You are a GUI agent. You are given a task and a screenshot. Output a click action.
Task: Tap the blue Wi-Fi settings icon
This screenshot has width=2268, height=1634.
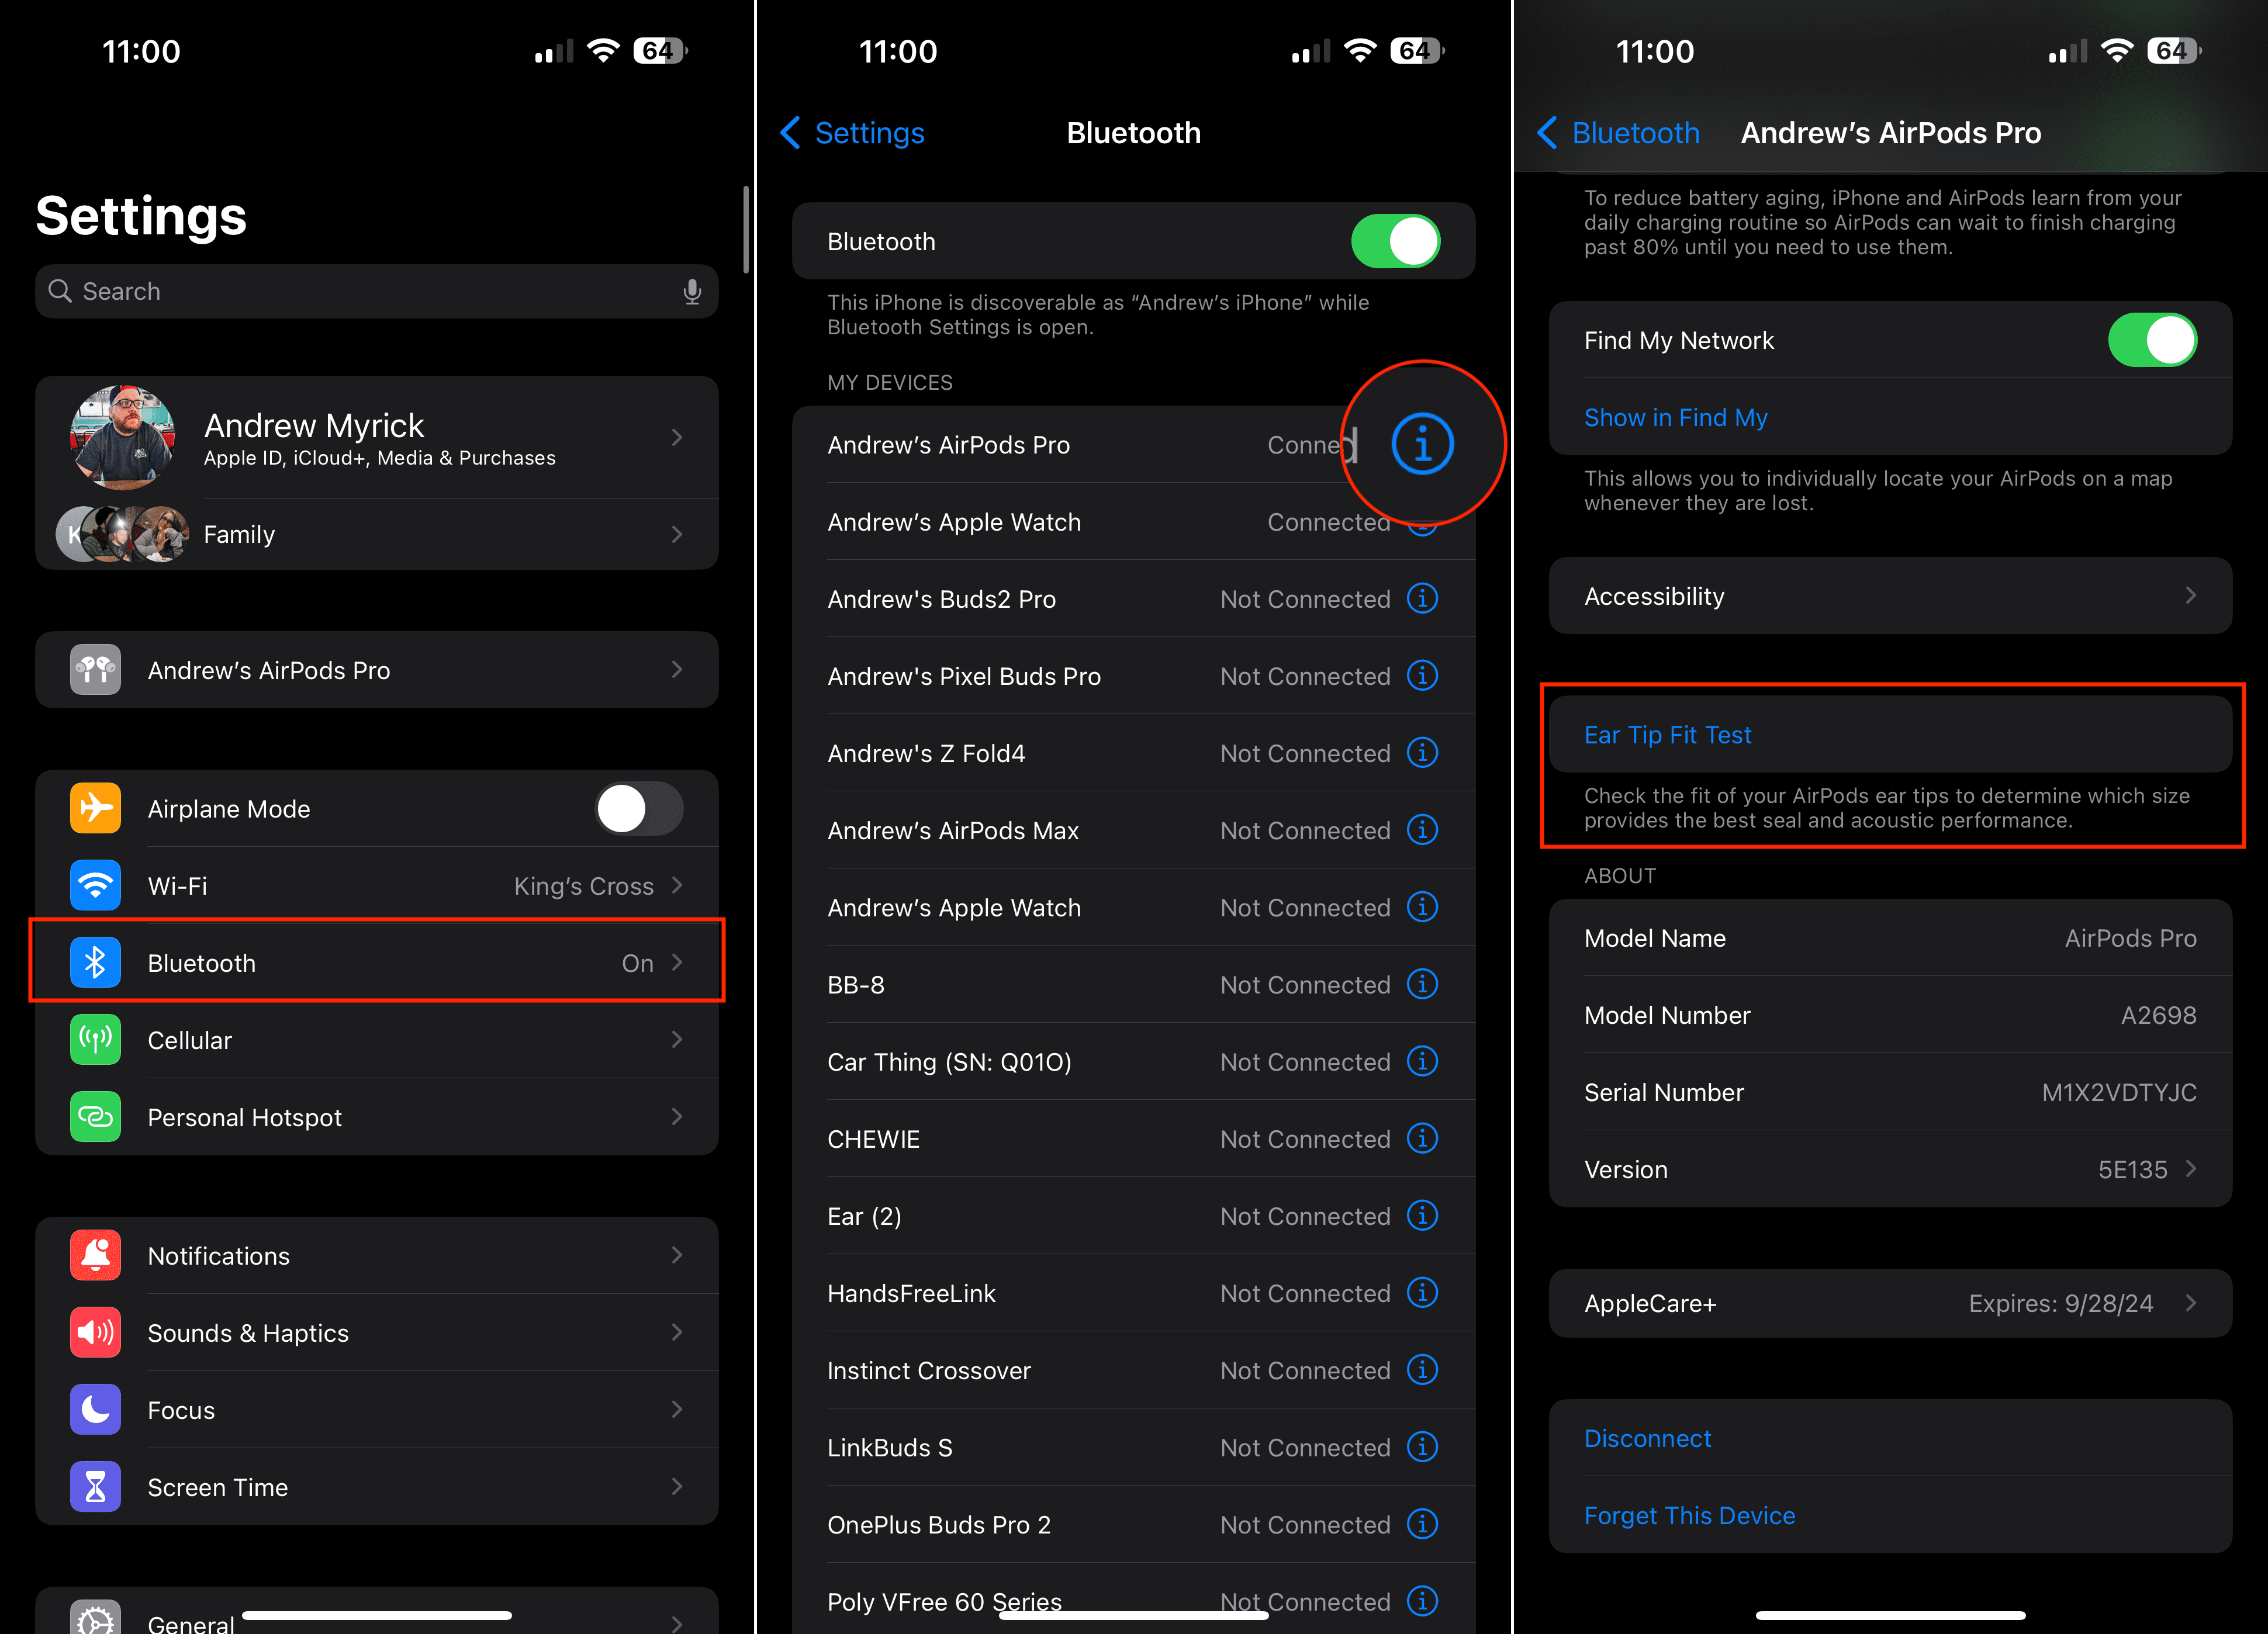(95, 885)
